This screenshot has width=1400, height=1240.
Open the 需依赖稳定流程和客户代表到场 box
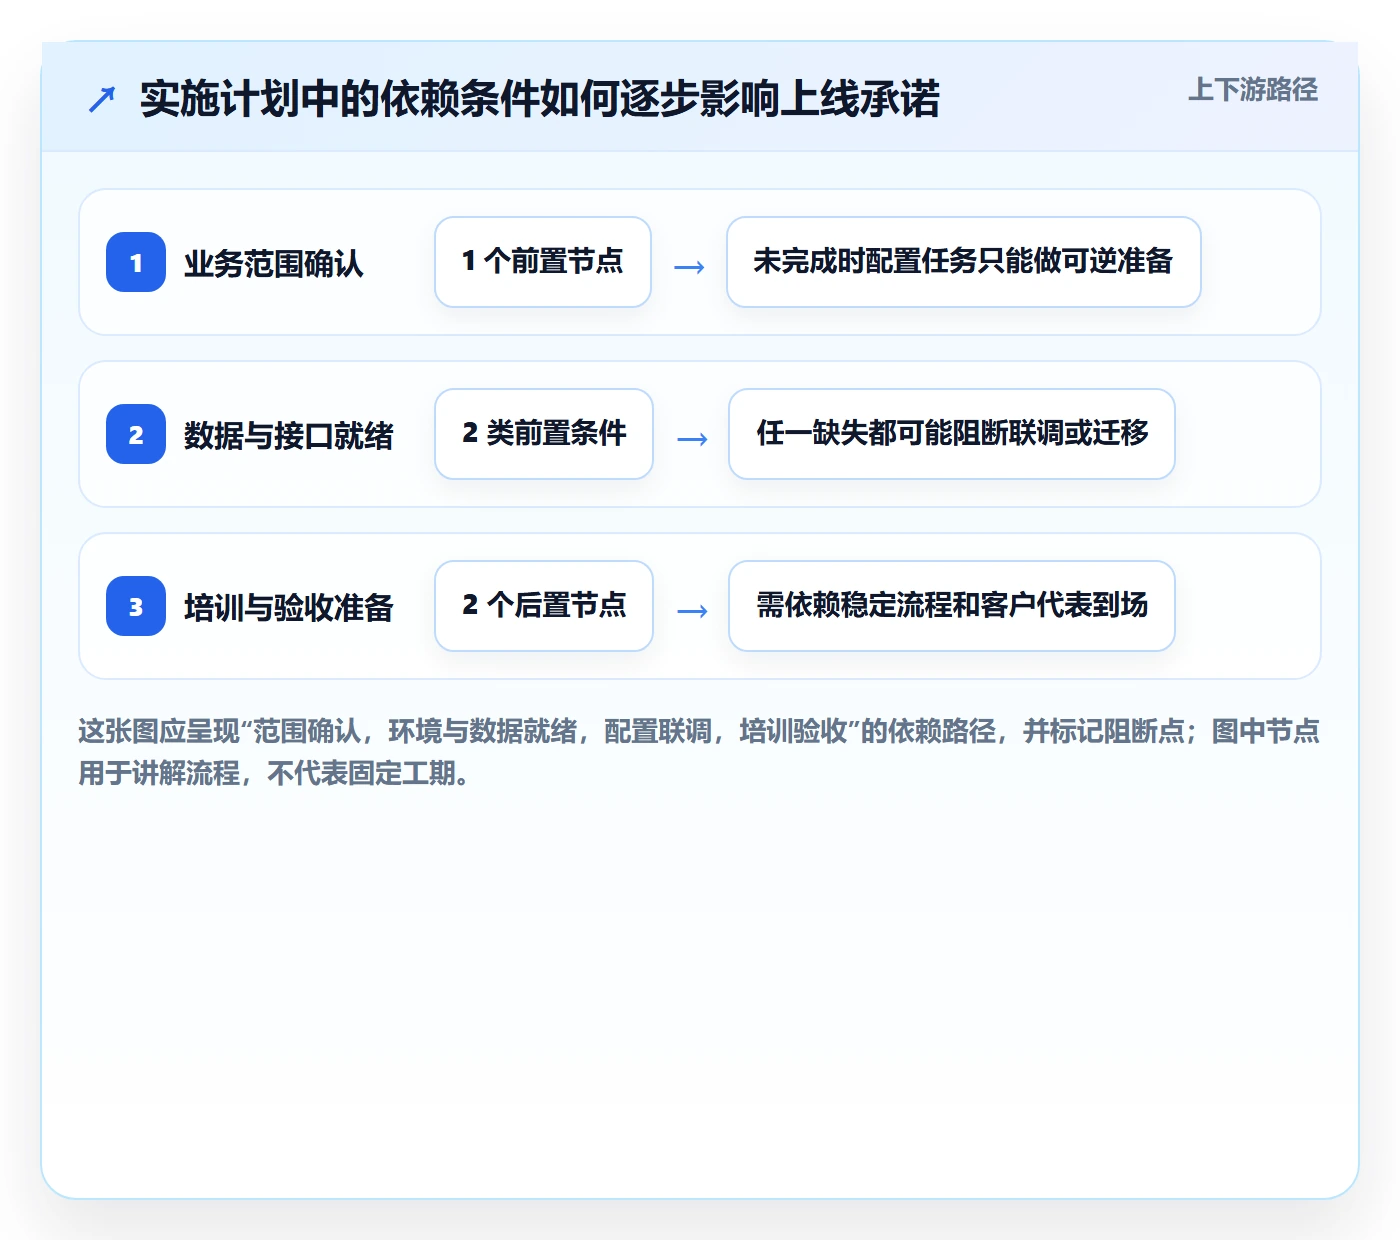[952, 606]
